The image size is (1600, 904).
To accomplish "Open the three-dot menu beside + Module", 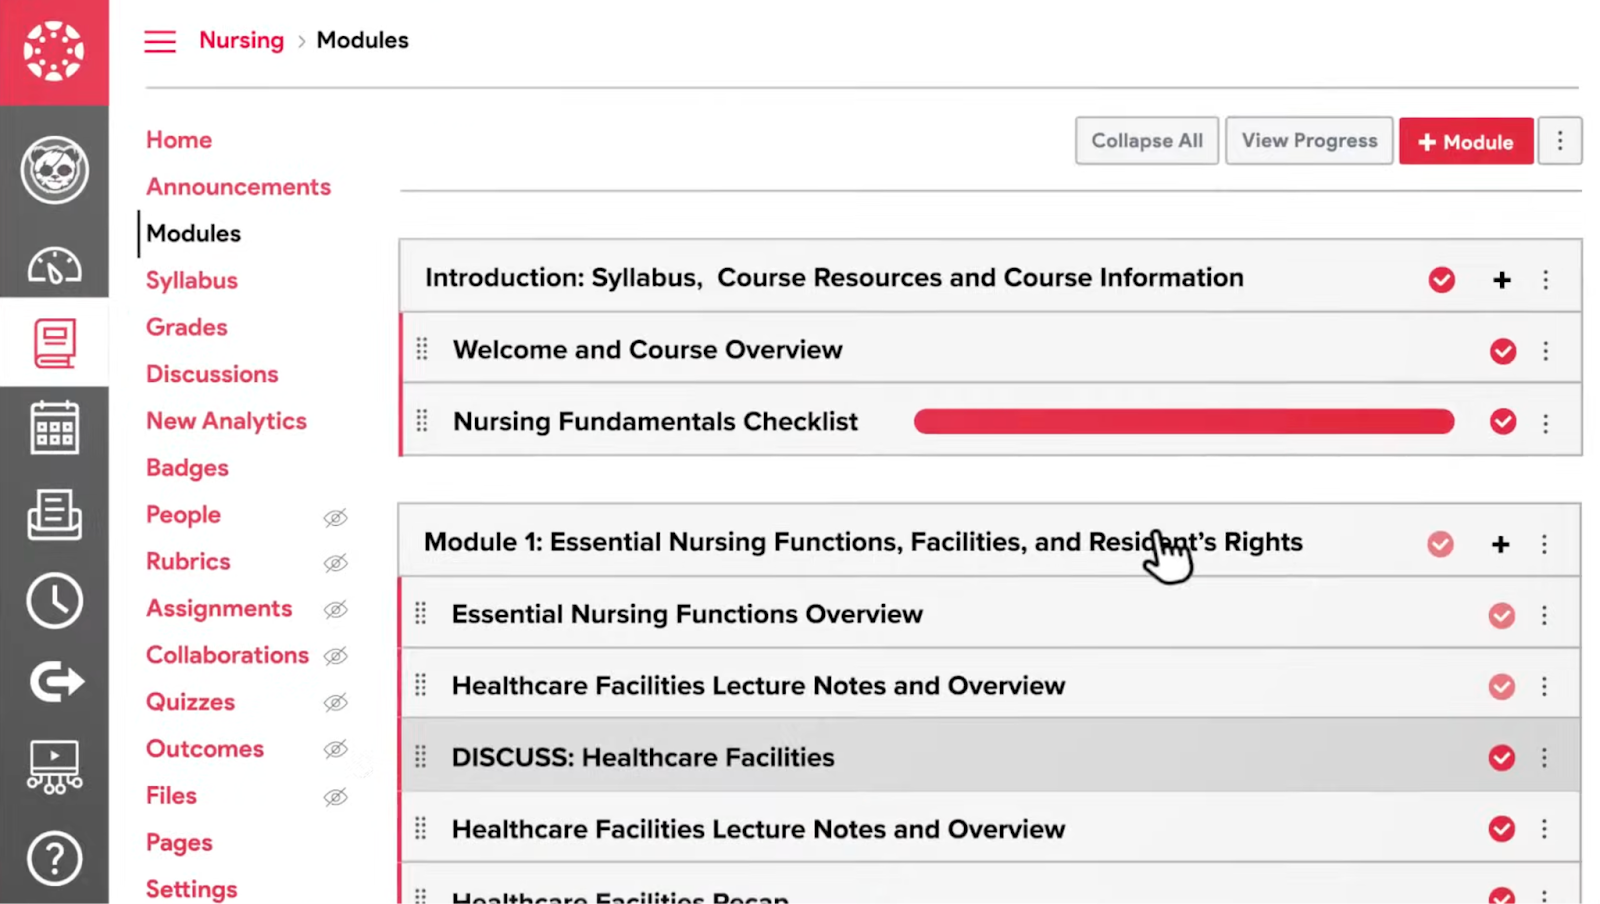I will click(x=1560, y=141).
